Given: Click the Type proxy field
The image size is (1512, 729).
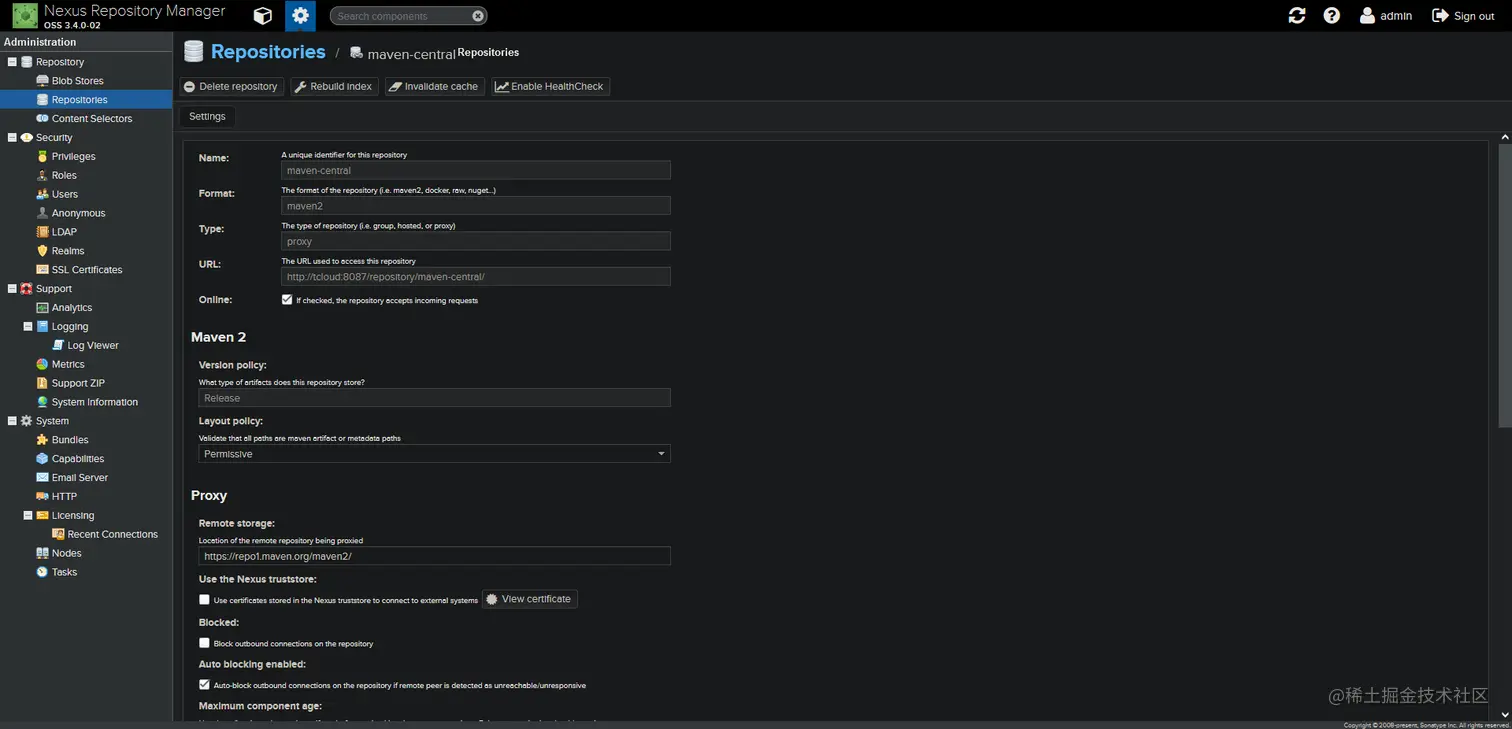Looking at the screenshot, I should 476,242.
